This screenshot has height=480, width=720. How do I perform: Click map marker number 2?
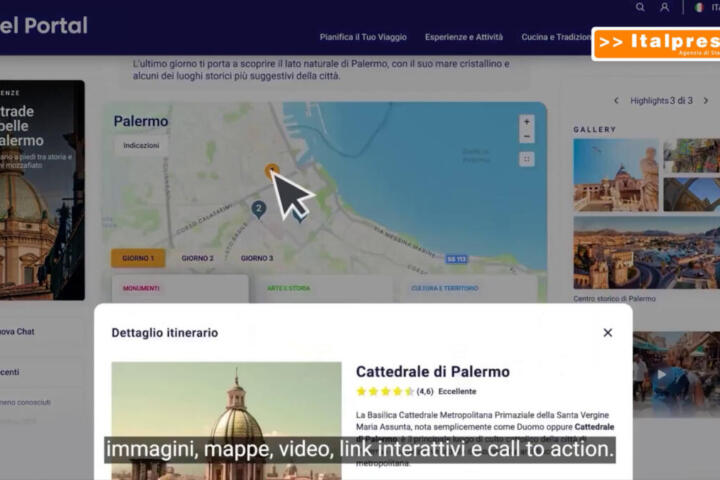pos(258,209)
